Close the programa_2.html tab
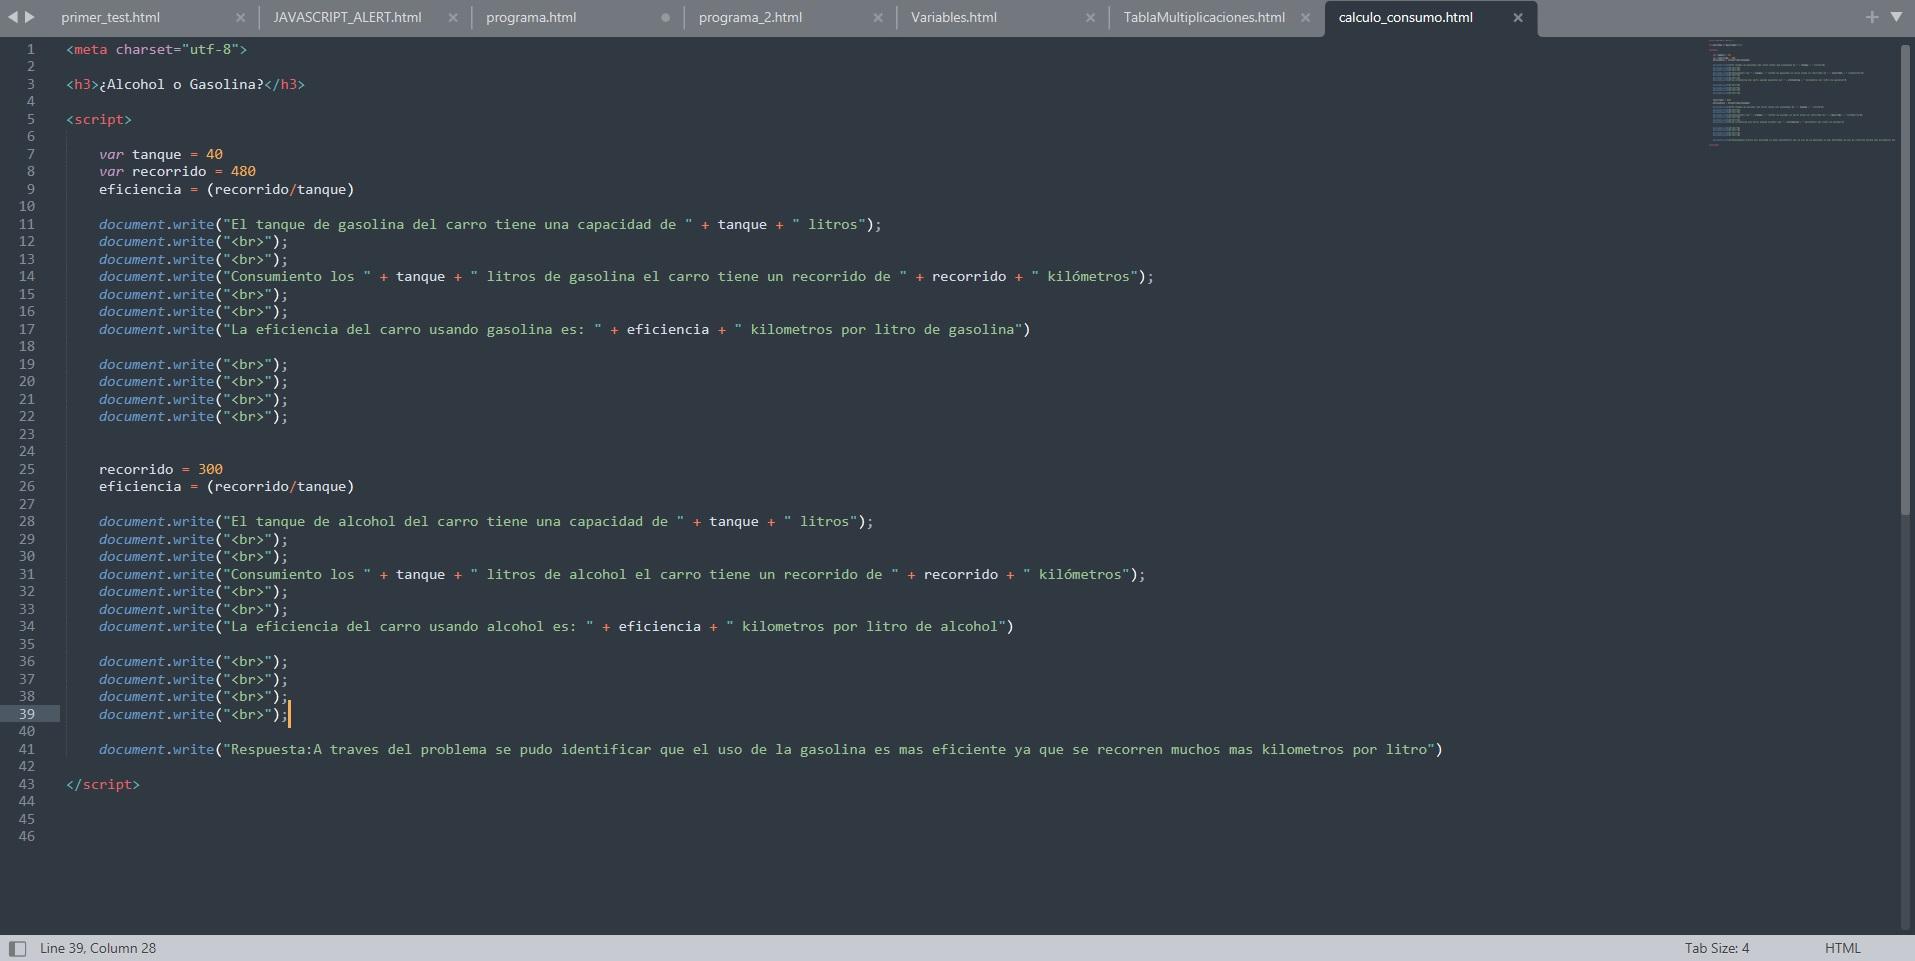This screenshot has width=1915, height=961. click(878, 18)
